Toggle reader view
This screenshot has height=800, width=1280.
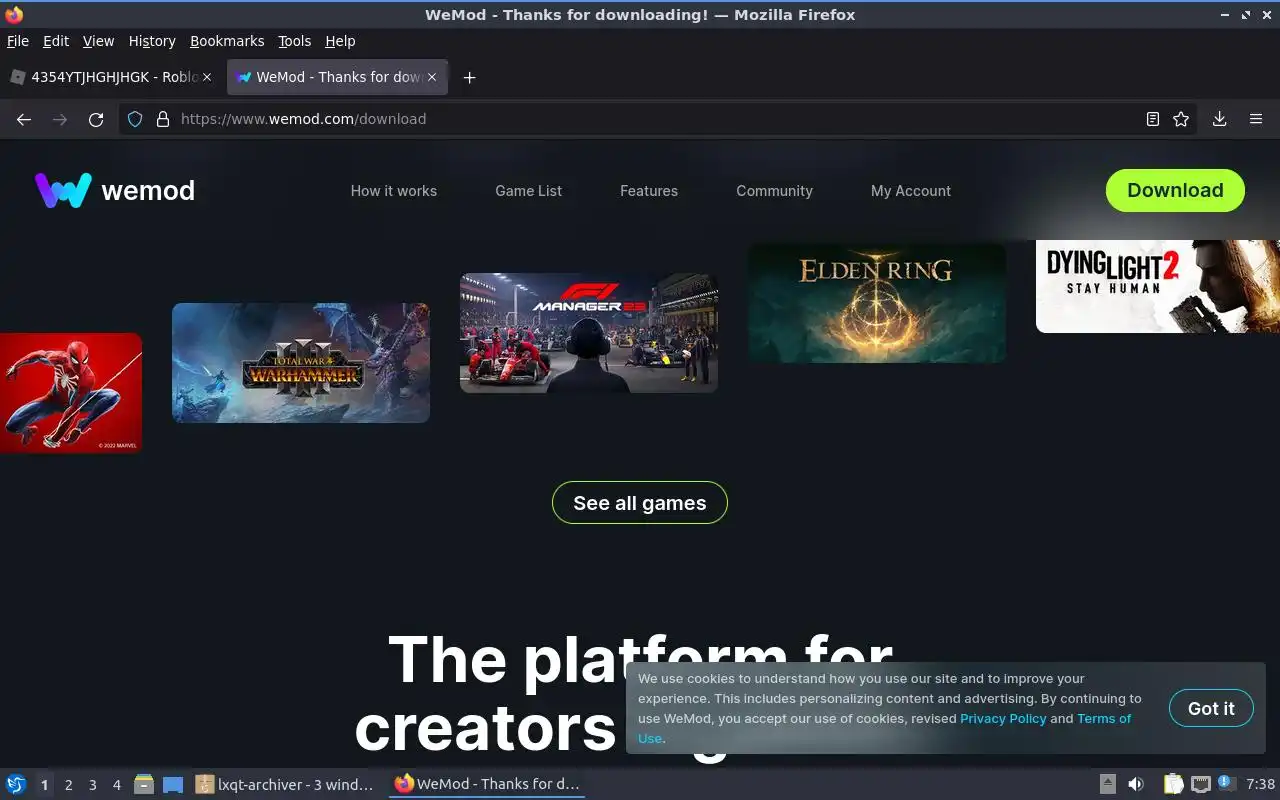1153,119
